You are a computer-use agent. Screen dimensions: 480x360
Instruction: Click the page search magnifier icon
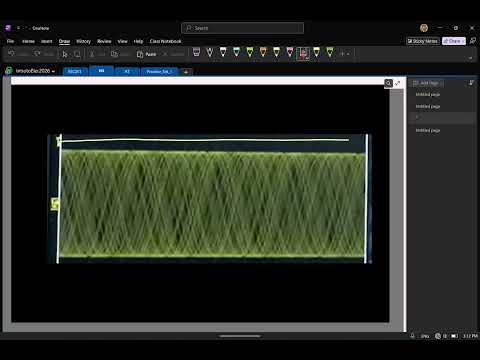388,83
